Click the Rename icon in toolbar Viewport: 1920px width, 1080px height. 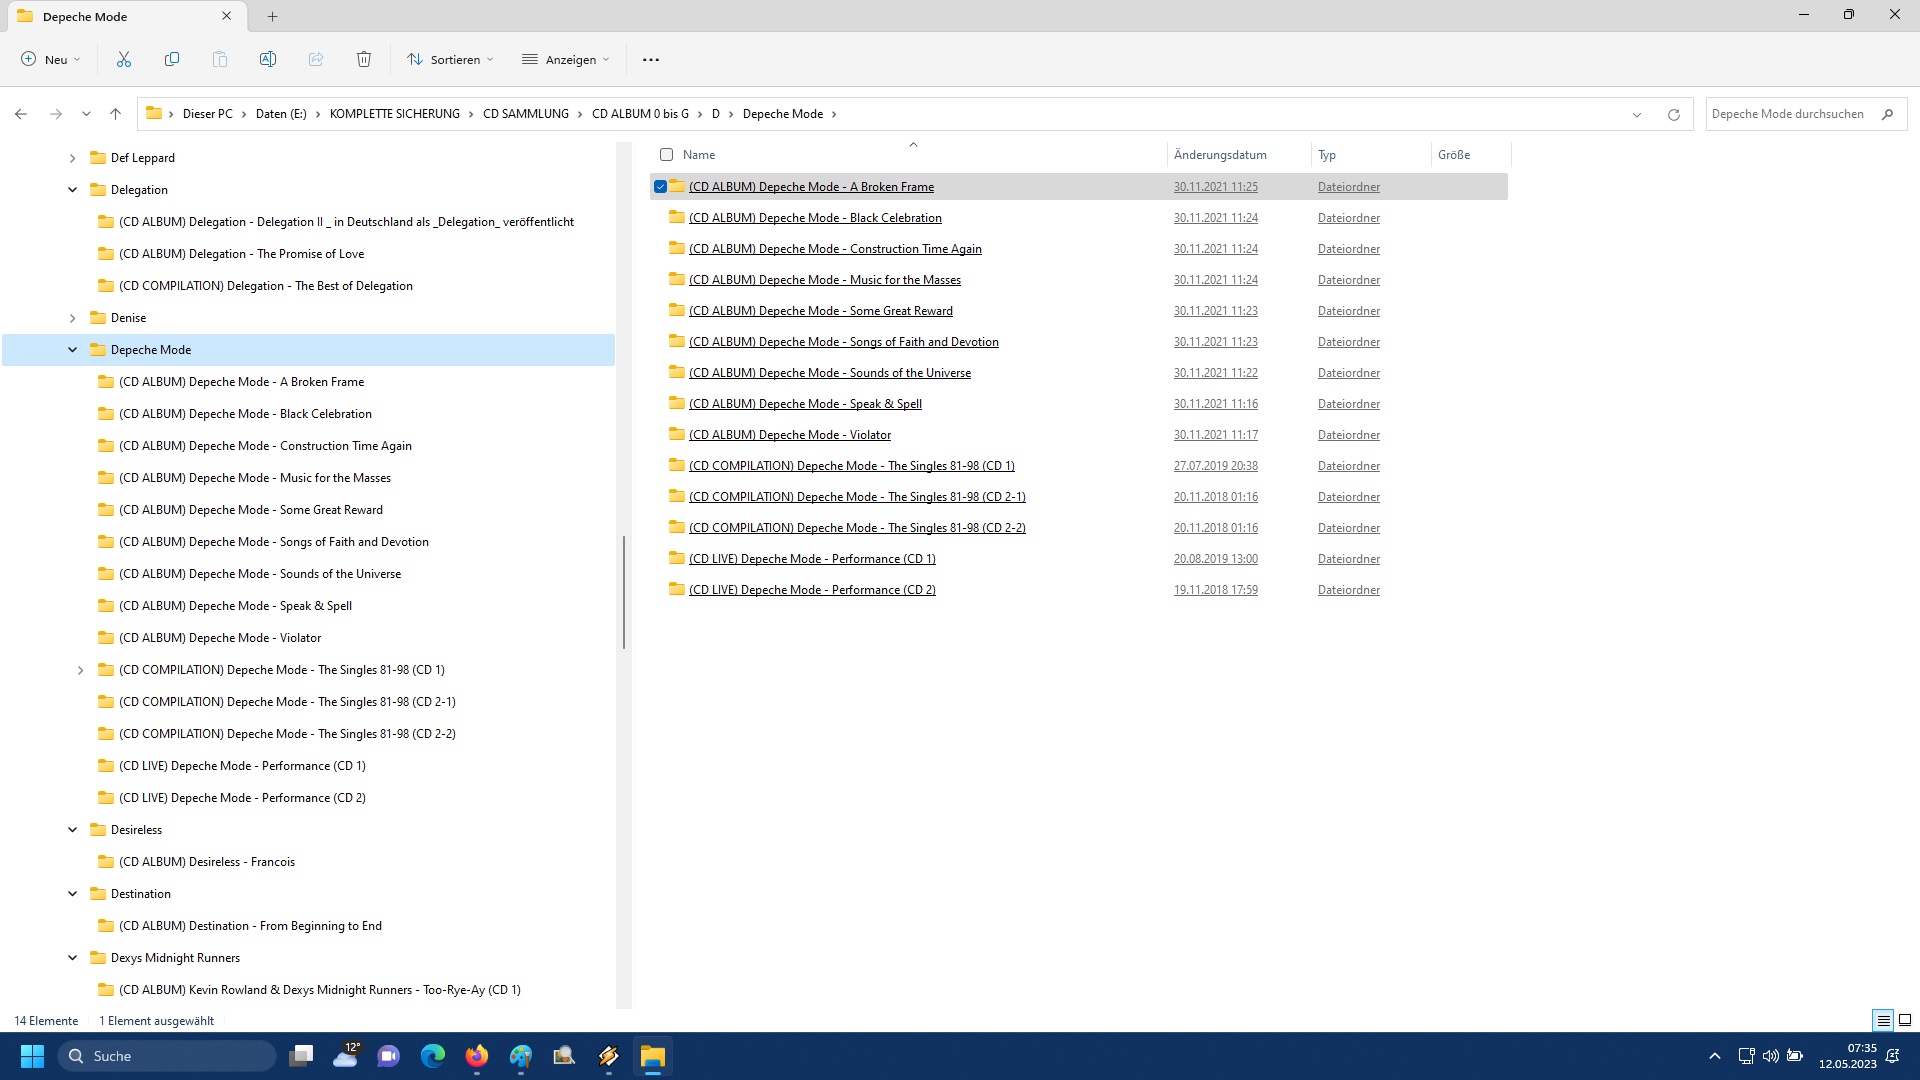[268, 60]
